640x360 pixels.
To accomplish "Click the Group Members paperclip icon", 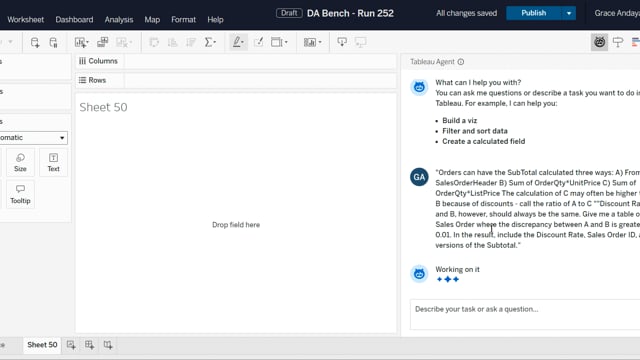I will point(258,42).
